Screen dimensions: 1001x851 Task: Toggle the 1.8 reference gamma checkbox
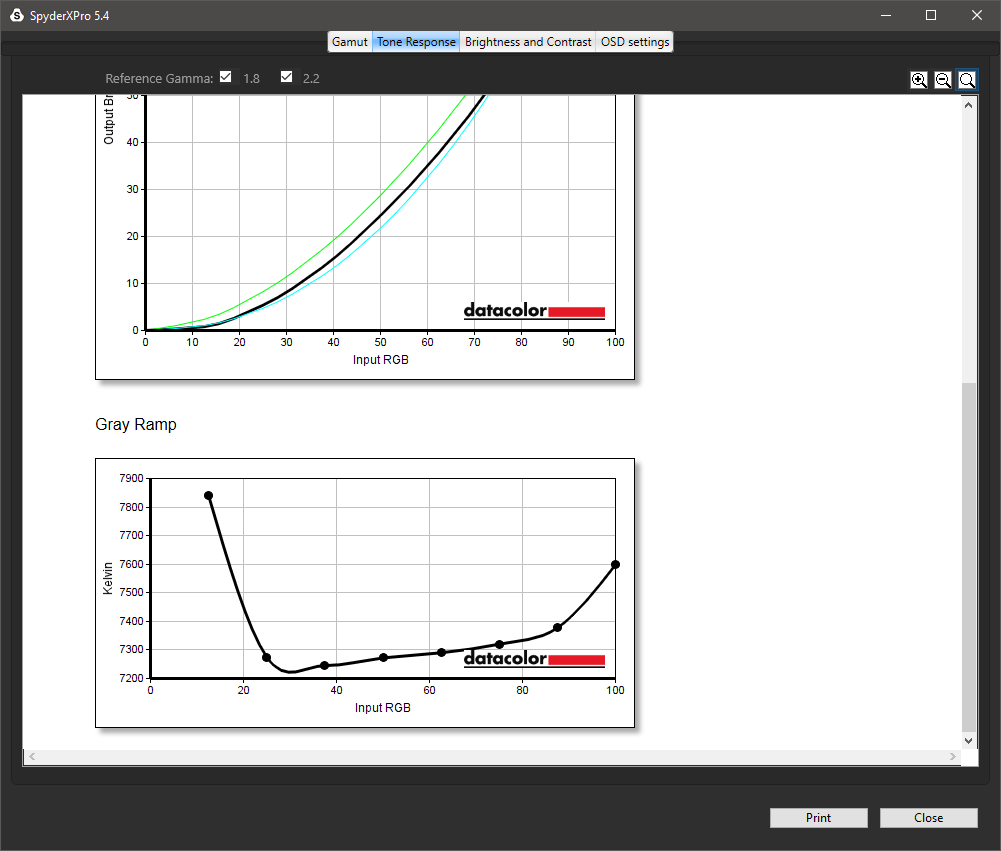[x=225, y=77]
